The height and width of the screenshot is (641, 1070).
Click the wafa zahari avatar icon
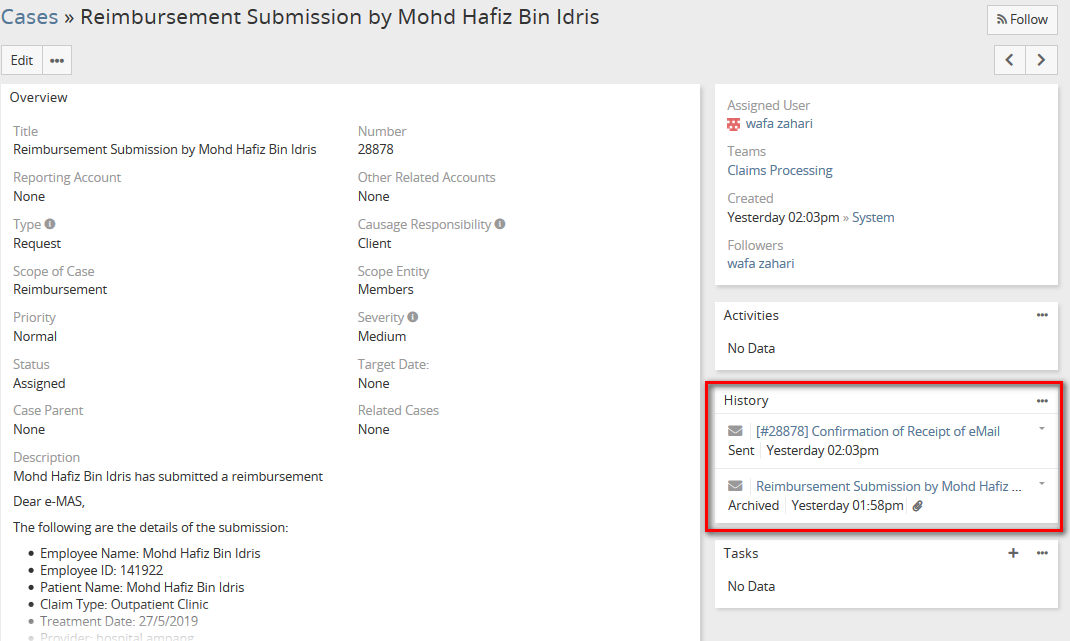point(734,124)
